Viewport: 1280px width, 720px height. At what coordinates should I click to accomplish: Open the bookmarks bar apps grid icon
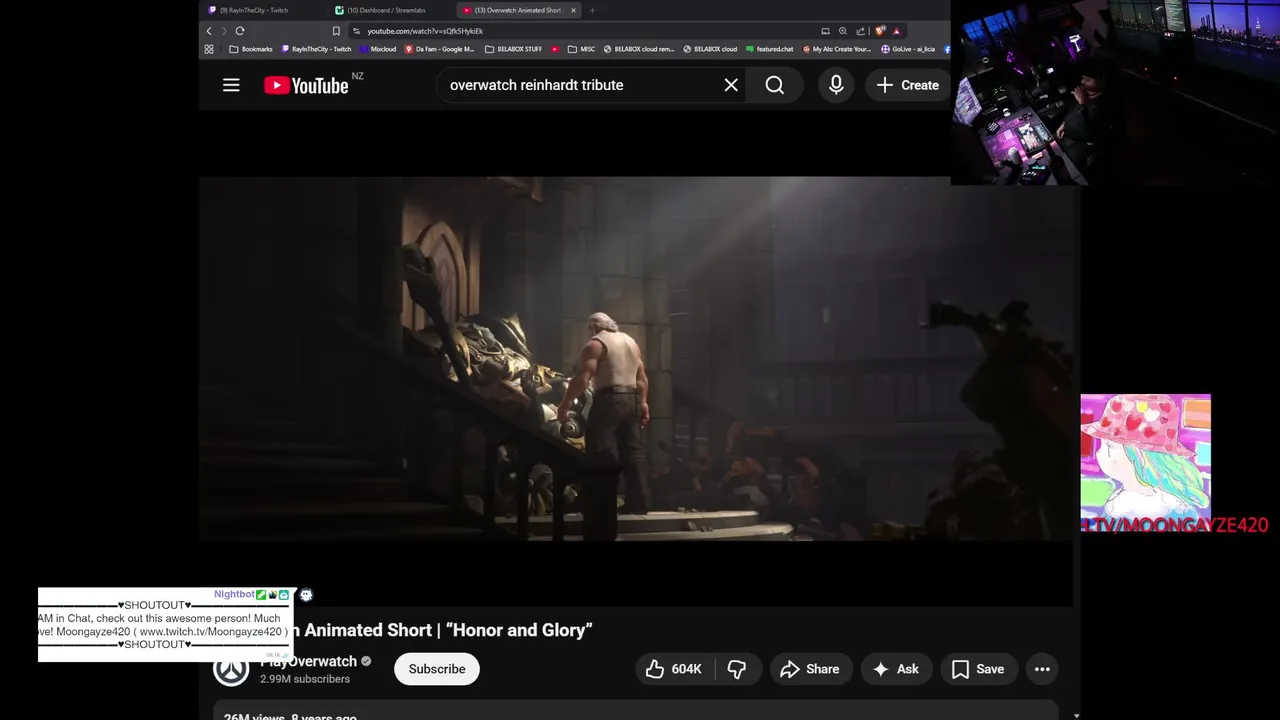click(209, 49)
